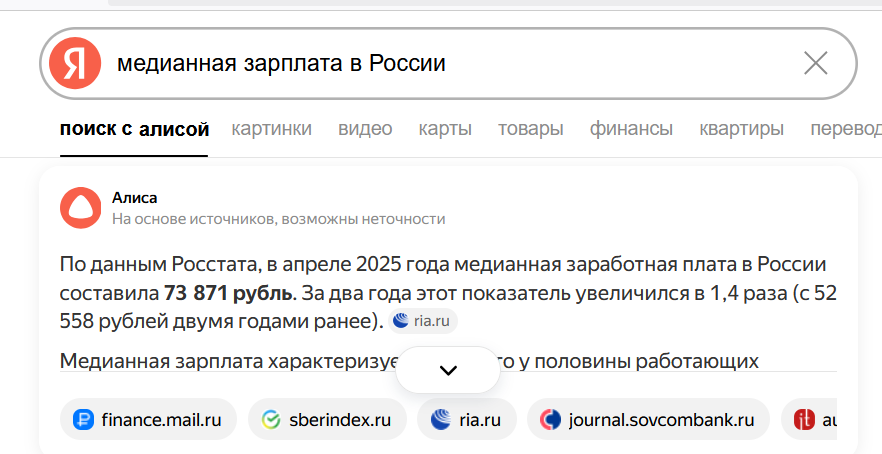882x454 pixels.
Task: Open the journal.sovcombank.ru source chip
Action: (x=648, y=420)
